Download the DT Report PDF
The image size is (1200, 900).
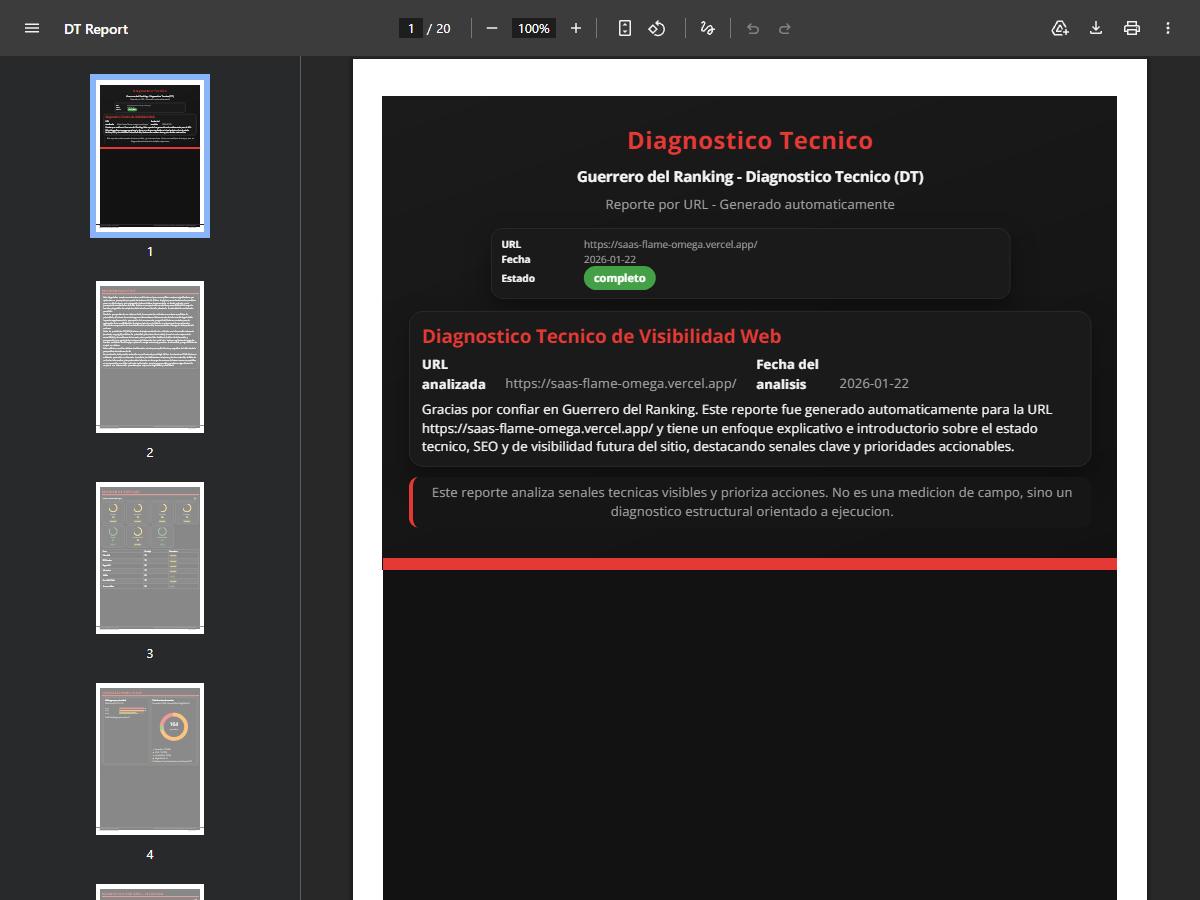[x=1095, y=28]
